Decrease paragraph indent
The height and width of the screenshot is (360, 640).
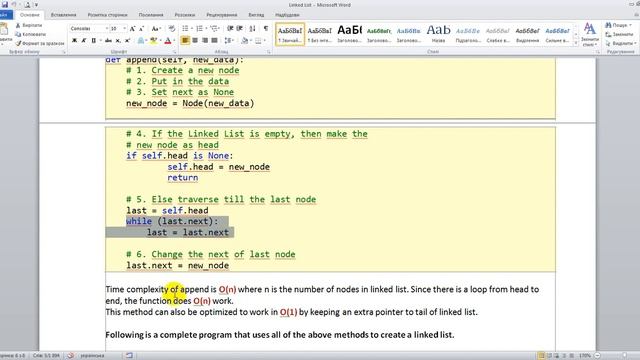[230, 29]
